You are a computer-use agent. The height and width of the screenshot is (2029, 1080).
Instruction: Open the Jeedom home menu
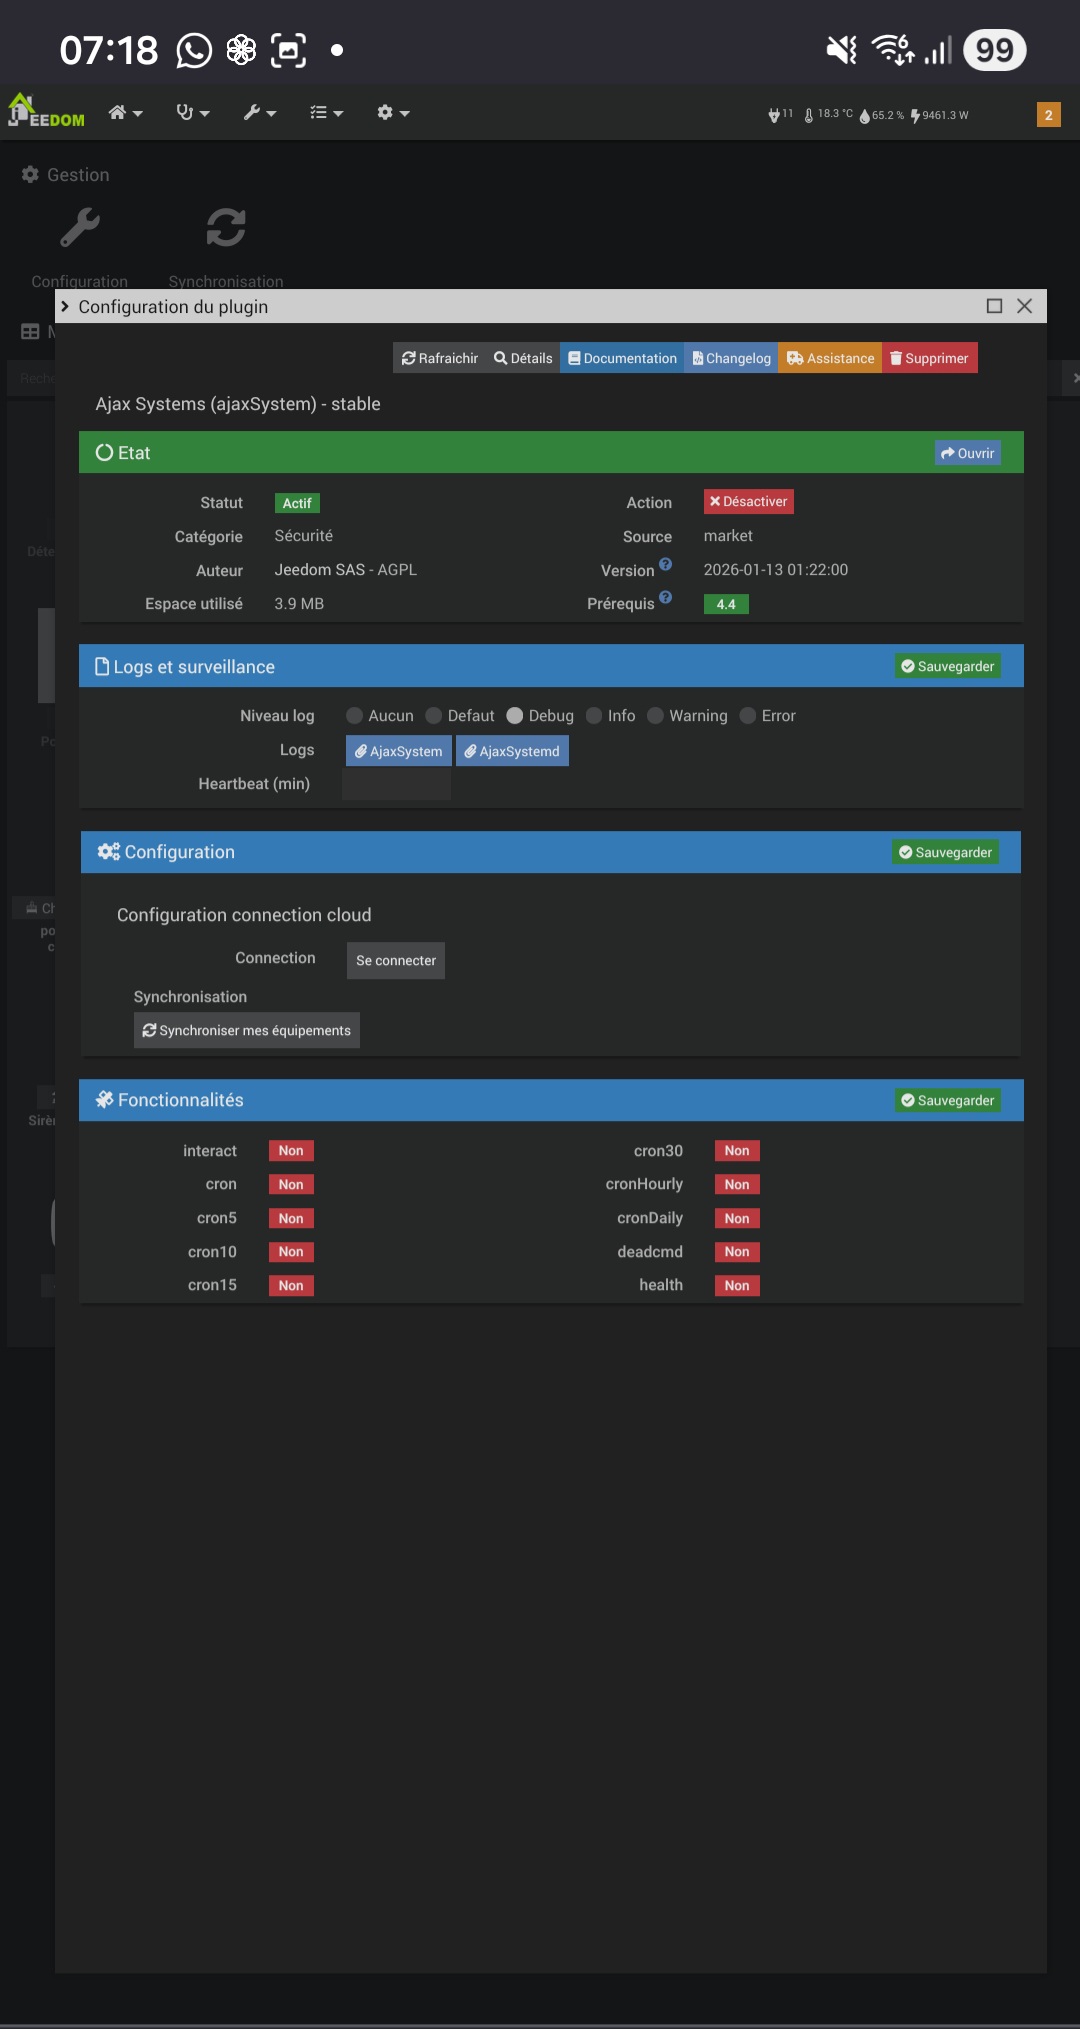click(x=125, y=113)
